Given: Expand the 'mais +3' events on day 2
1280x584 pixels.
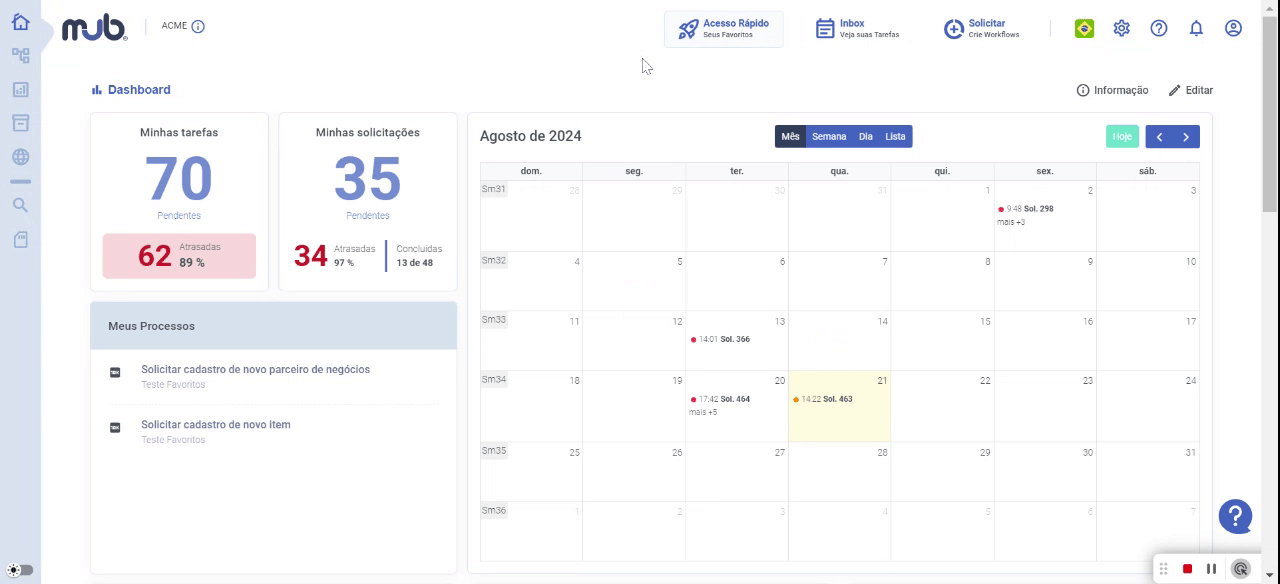Looking at the screenshot, I should pyautogui.click(x=1011, y=222).
